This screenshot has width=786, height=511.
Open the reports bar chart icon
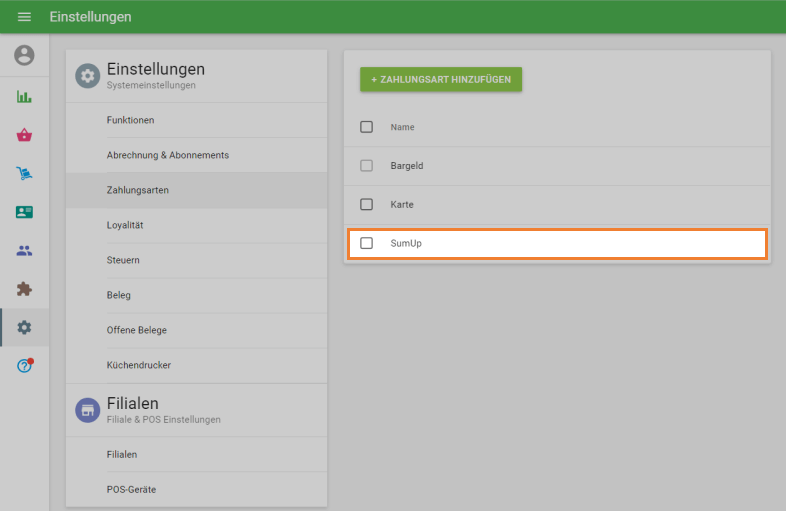pos(24,97)
